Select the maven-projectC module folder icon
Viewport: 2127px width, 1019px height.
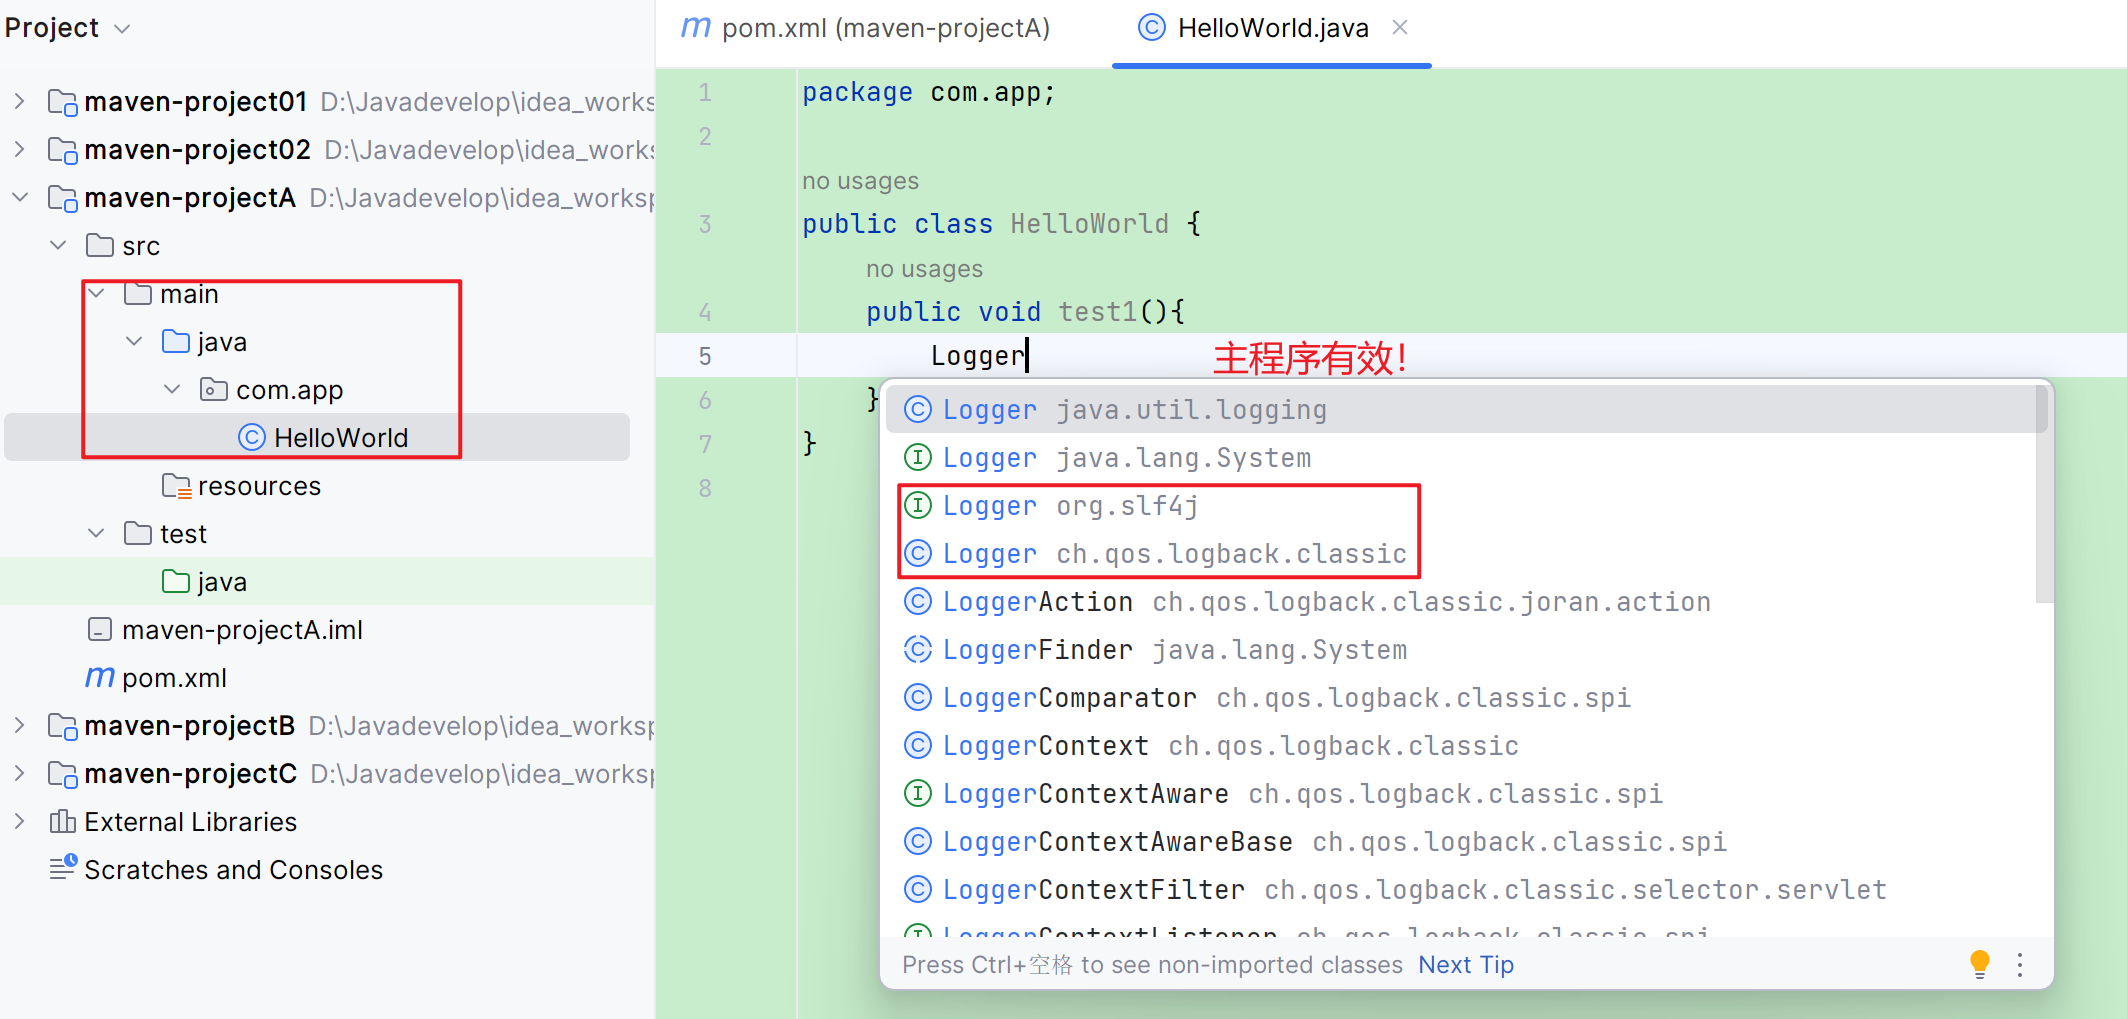pyautogui.click(x=63, y=774)
